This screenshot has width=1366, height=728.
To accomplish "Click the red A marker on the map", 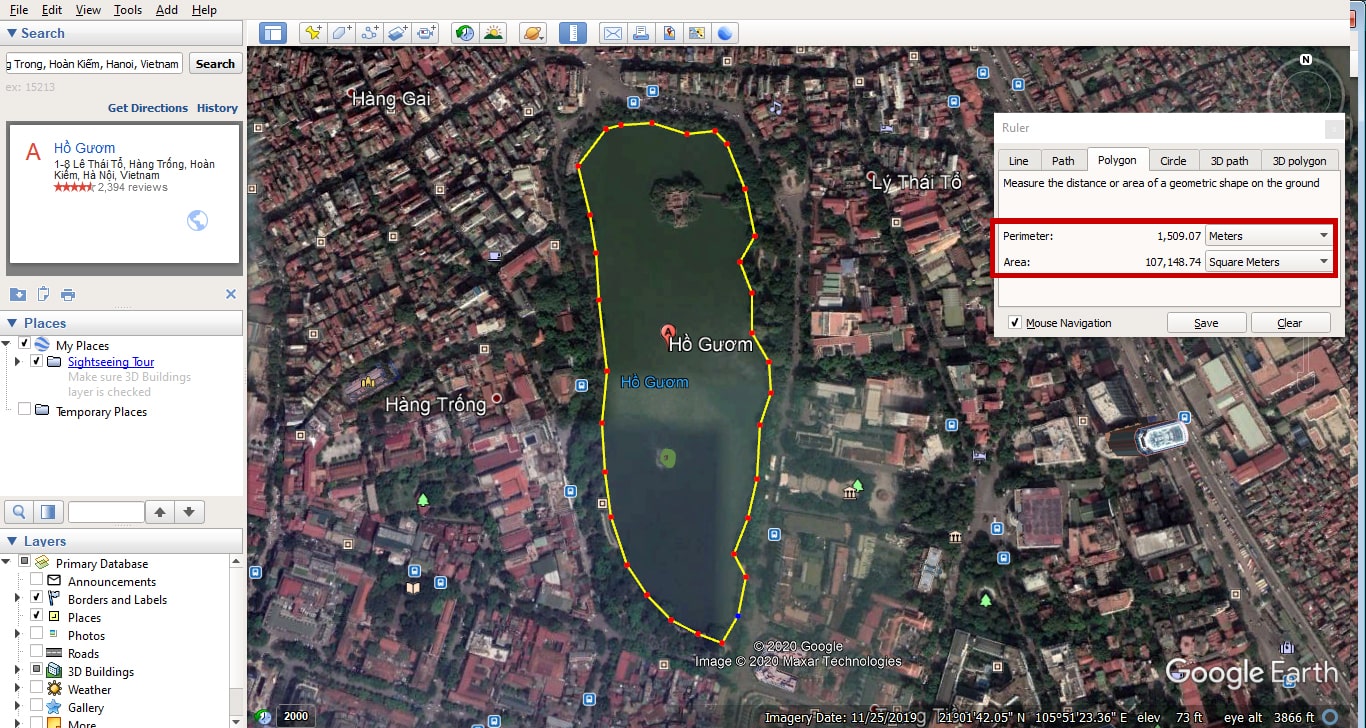I will click(669, 331).
